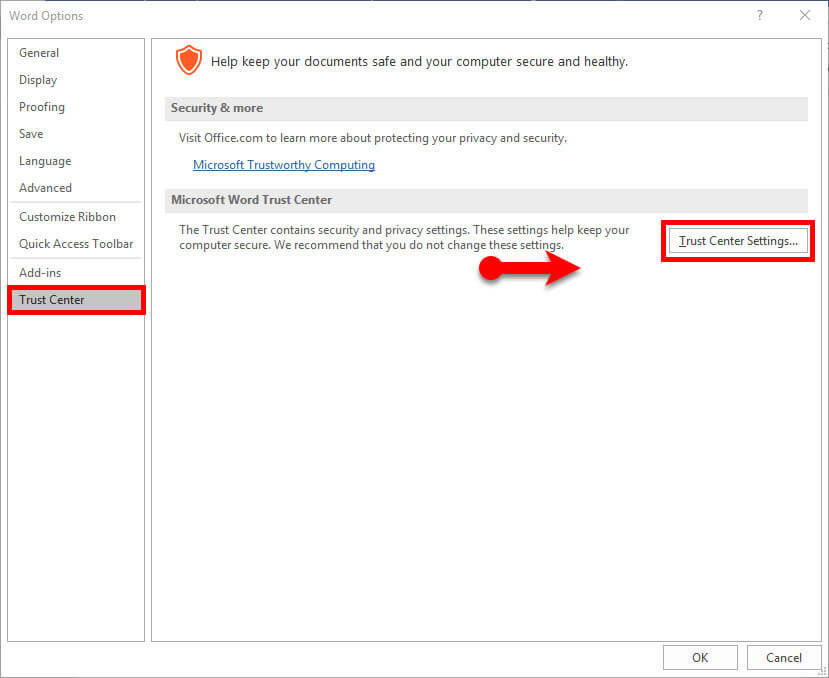Select the highlighted Trust Center category
Viewport: 829px width, 678px height.
pyautogui.click(x=52, y=299)
